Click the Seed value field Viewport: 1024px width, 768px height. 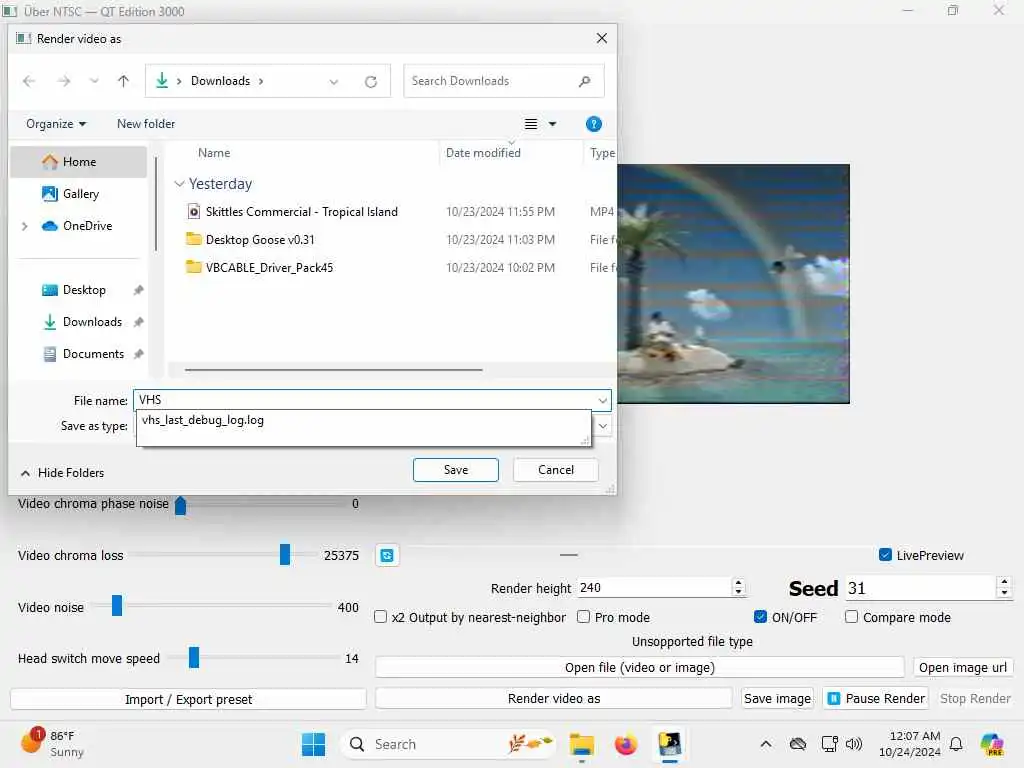[x=920, y=588]
